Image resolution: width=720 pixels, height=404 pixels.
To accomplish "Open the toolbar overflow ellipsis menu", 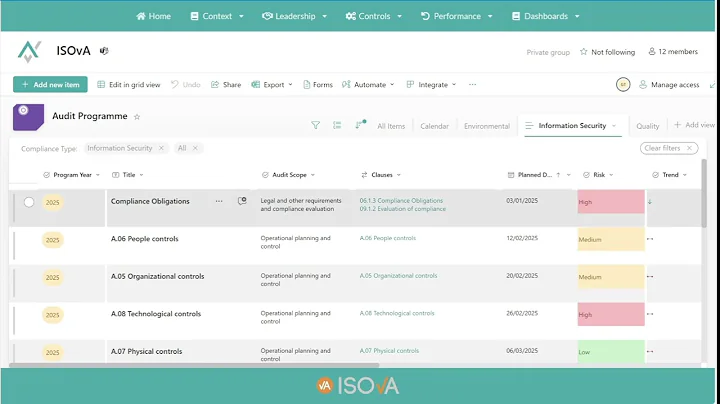I will (x=472, y=85).
